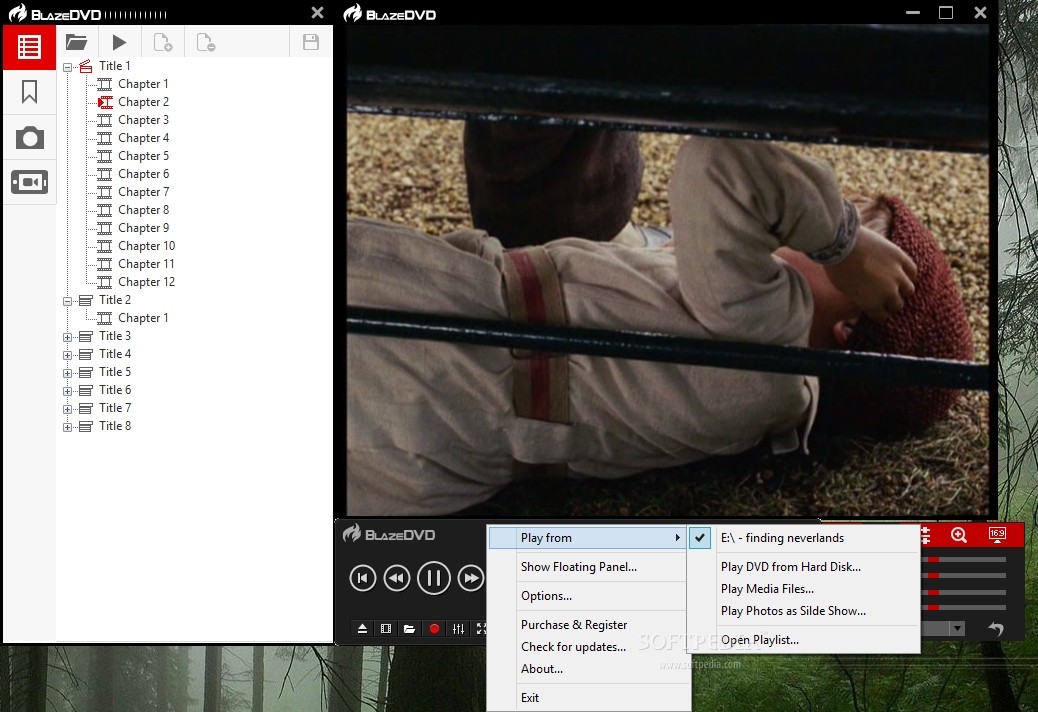The image size is (1038, 712).
Task: Click the zoom magnifier icon
Action: coord(959,535)
